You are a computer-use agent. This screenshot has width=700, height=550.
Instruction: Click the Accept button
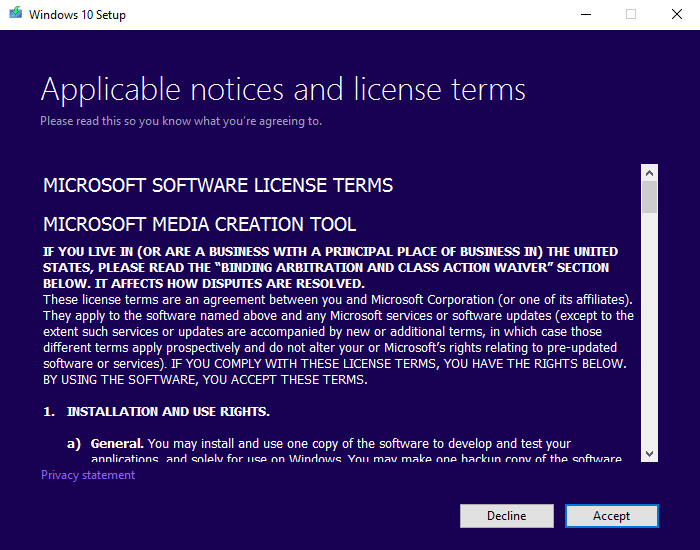tap(611, 516)
